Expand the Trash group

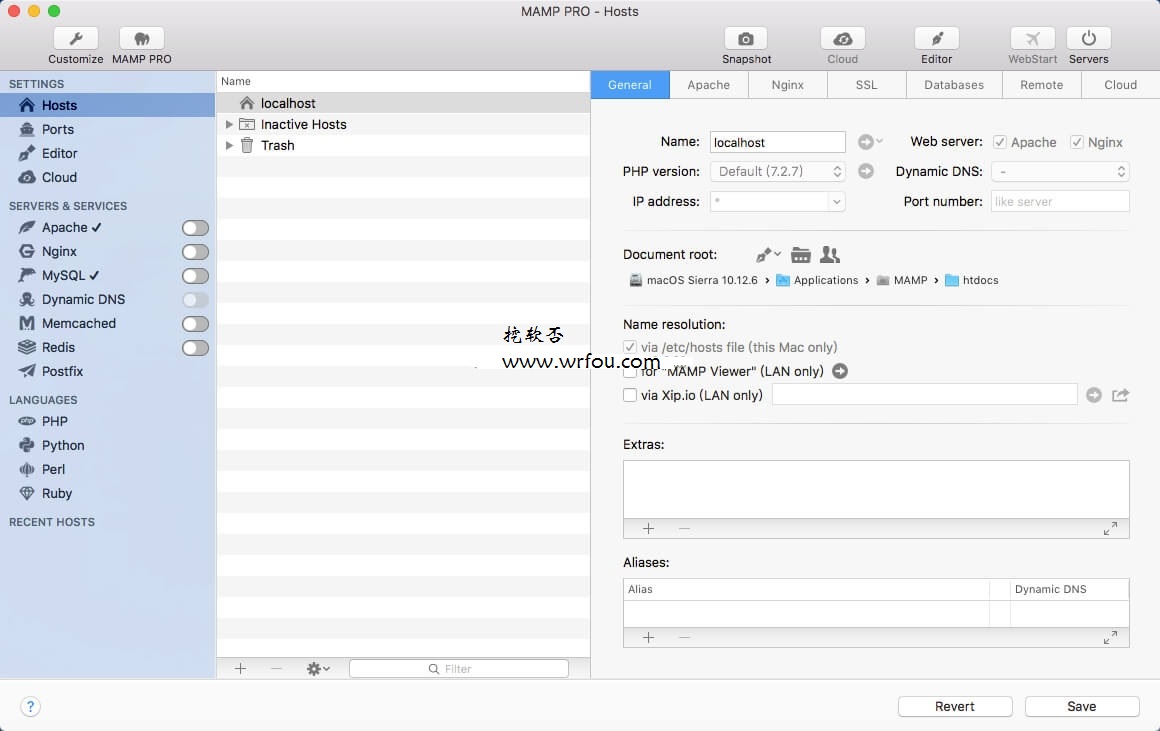point(229,145)
